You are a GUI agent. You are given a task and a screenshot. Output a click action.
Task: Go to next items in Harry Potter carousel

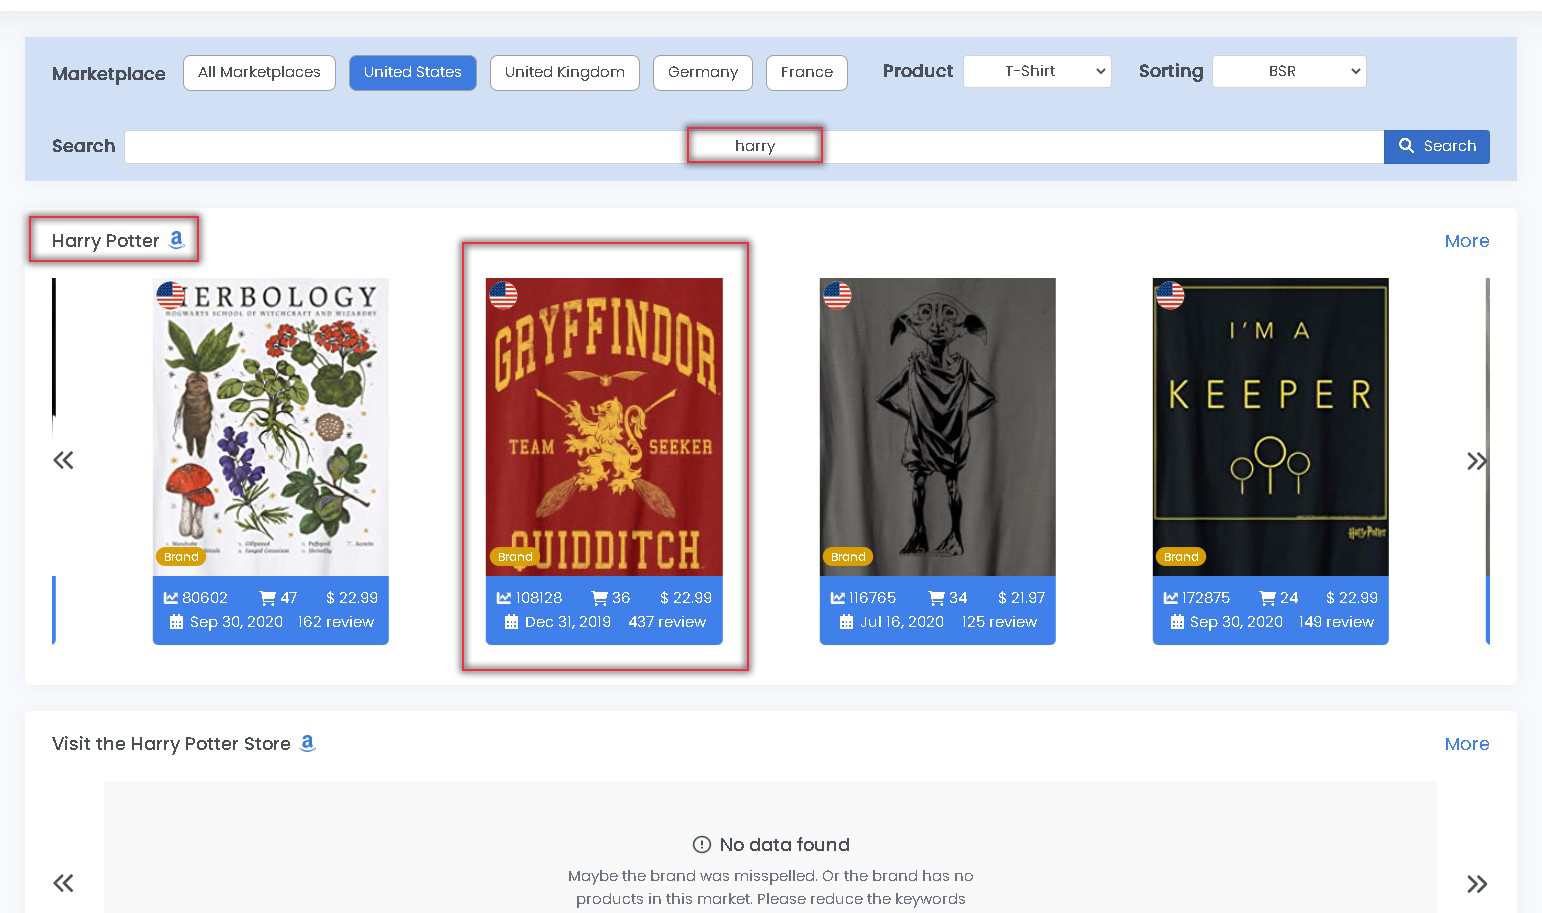tap(1477, 461)
